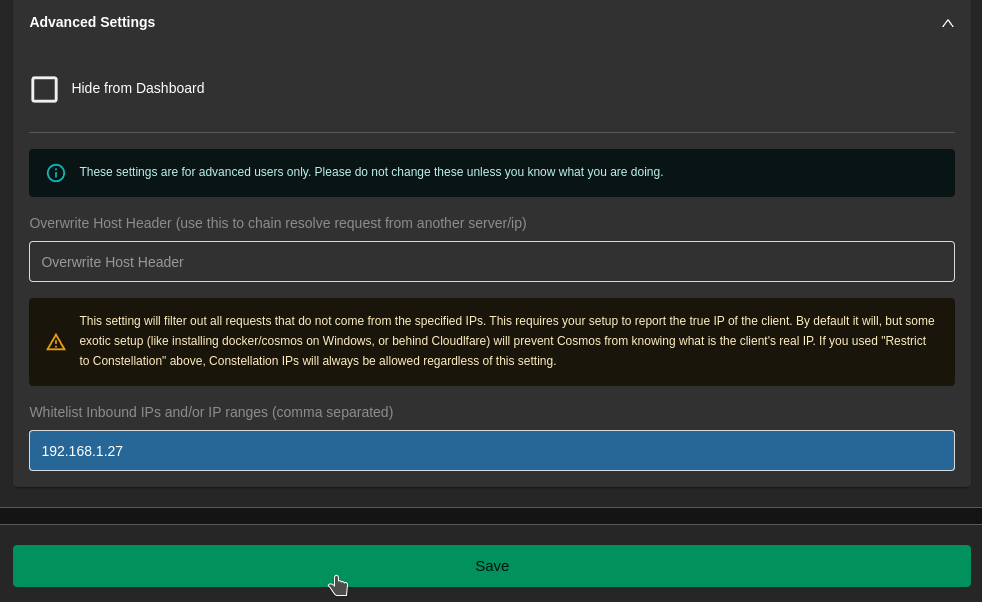The image size is (982, 602).
Task: Toggle the Hide from Dashboard checkbox
Action: pyautogui.click(x=44, y=89)
